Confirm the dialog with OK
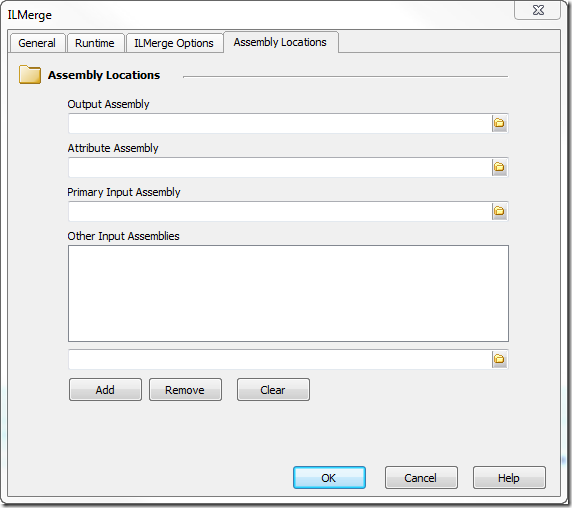 pos(329,477)
